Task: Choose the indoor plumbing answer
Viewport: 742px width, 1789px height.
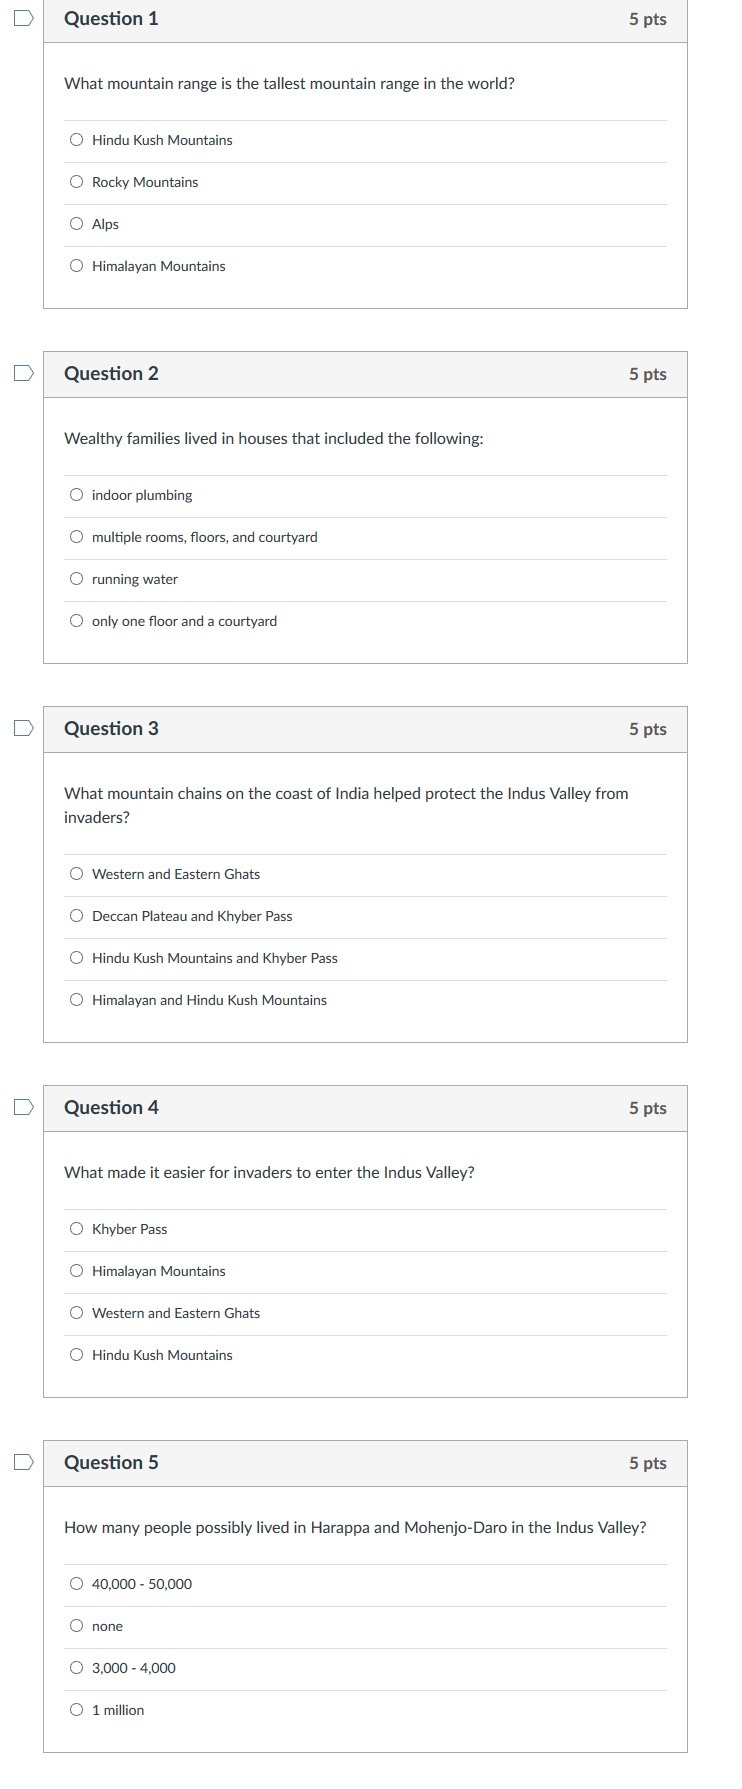Action: pyautogui.click(x=77, y=495)
